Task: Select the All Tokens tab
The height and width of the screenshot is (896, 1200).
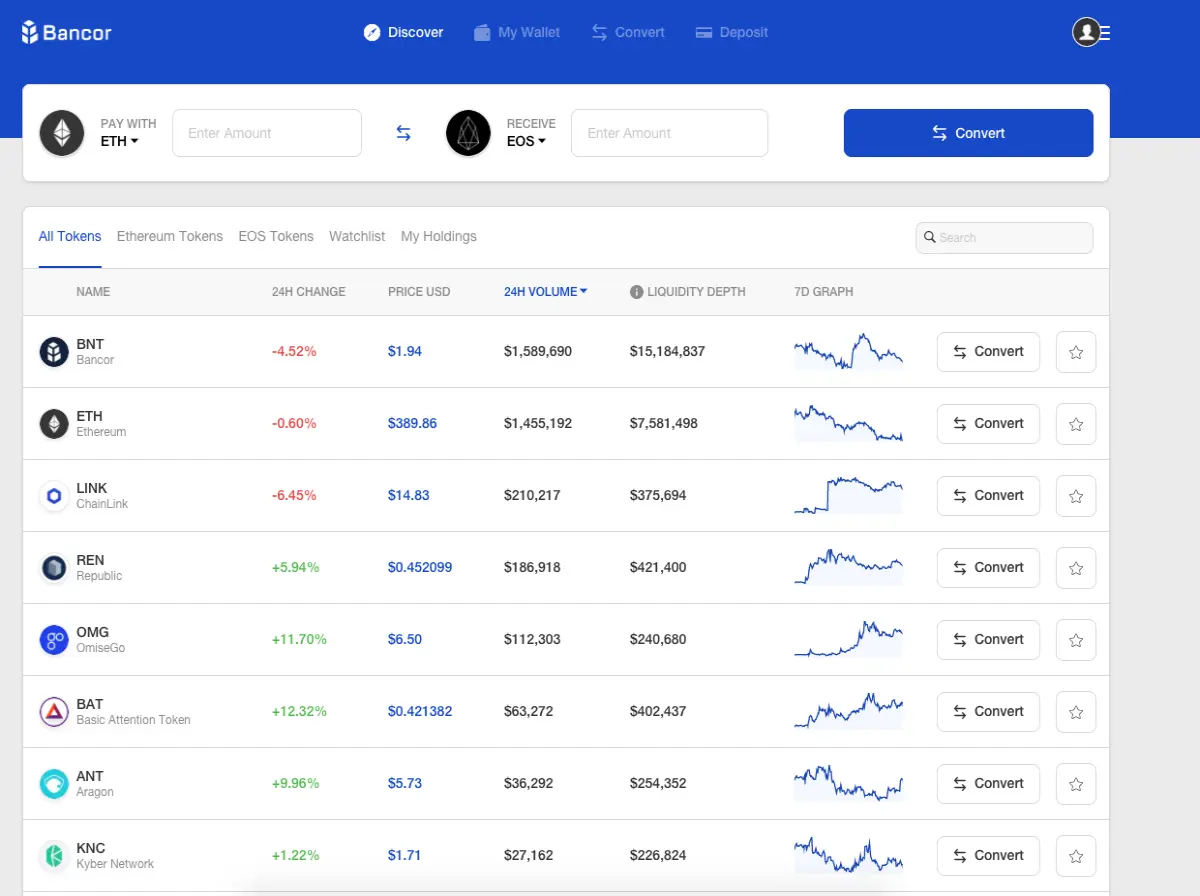Action: click(70, 236)
